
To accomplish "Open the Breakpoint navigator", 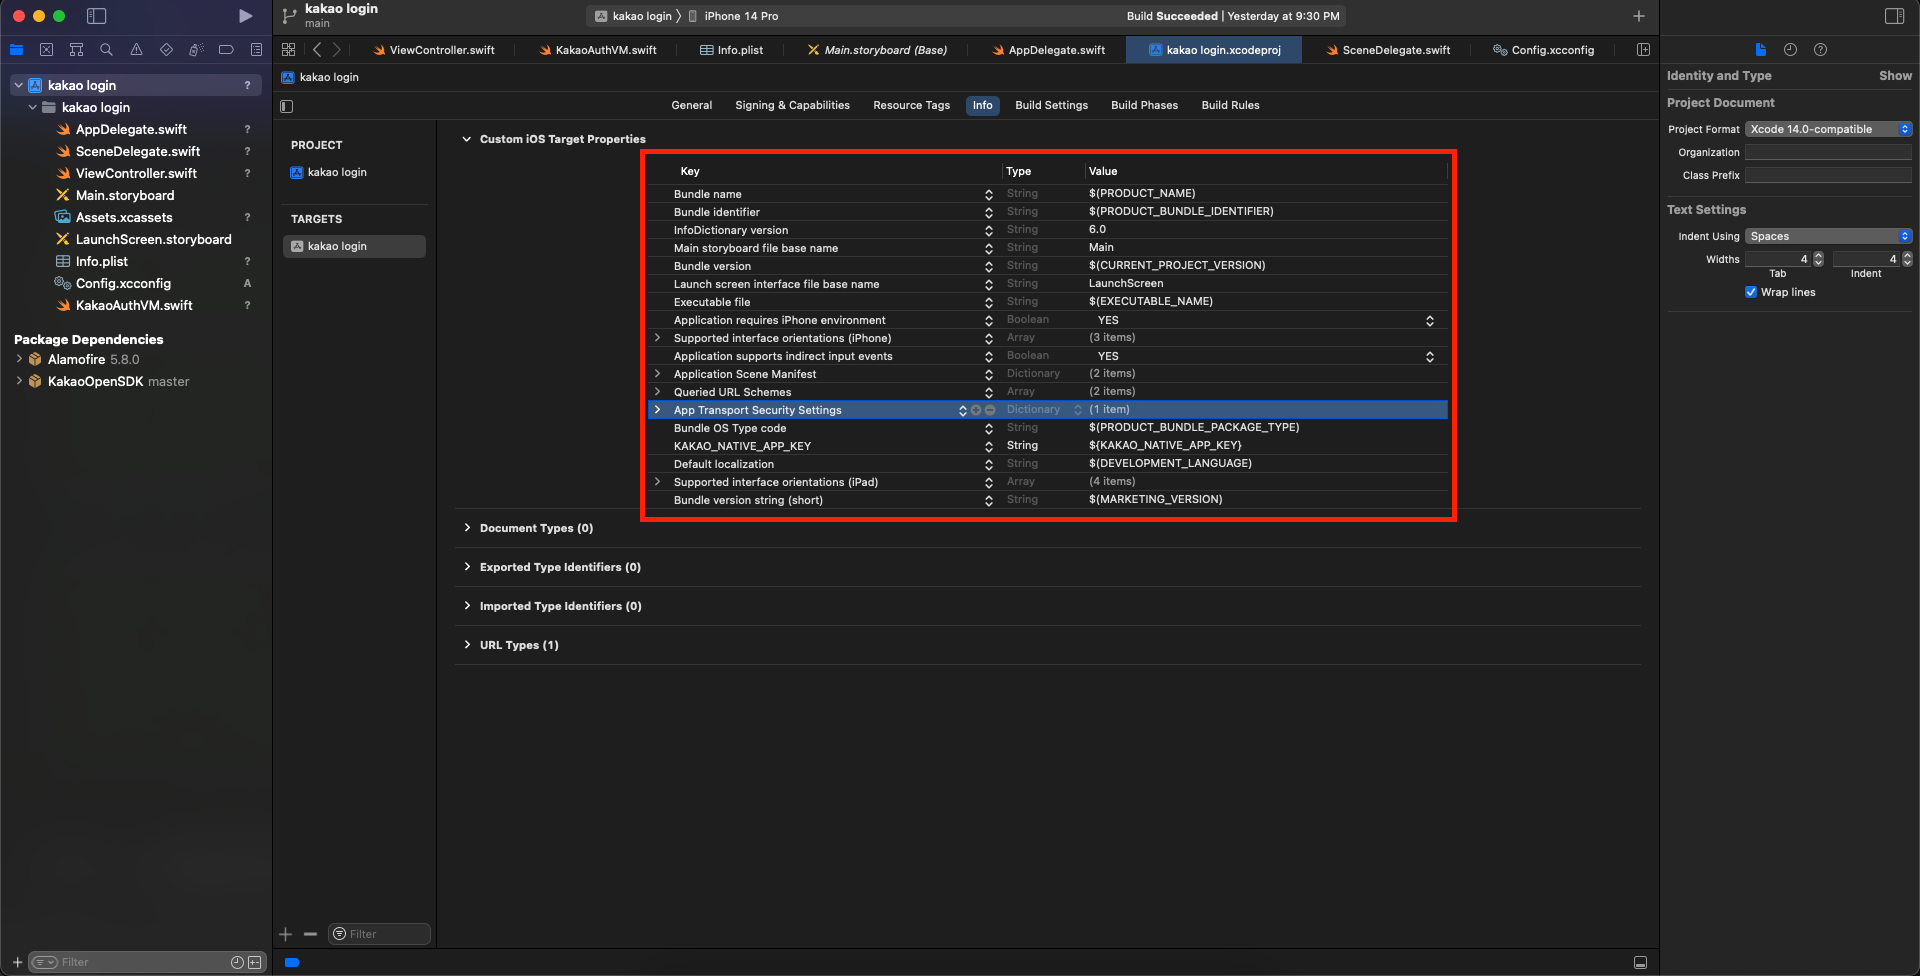I will (x=226, y=50).
